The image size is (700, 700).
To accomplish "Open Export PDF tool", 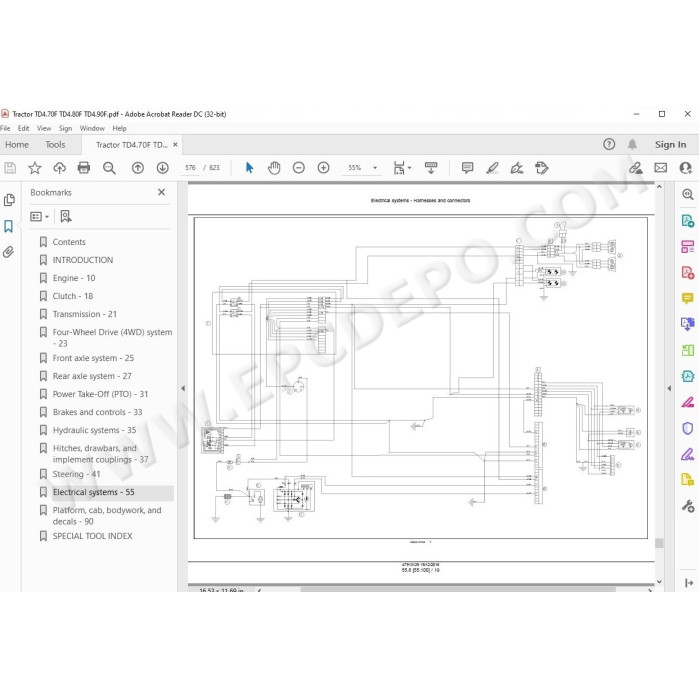I will 688,221.
